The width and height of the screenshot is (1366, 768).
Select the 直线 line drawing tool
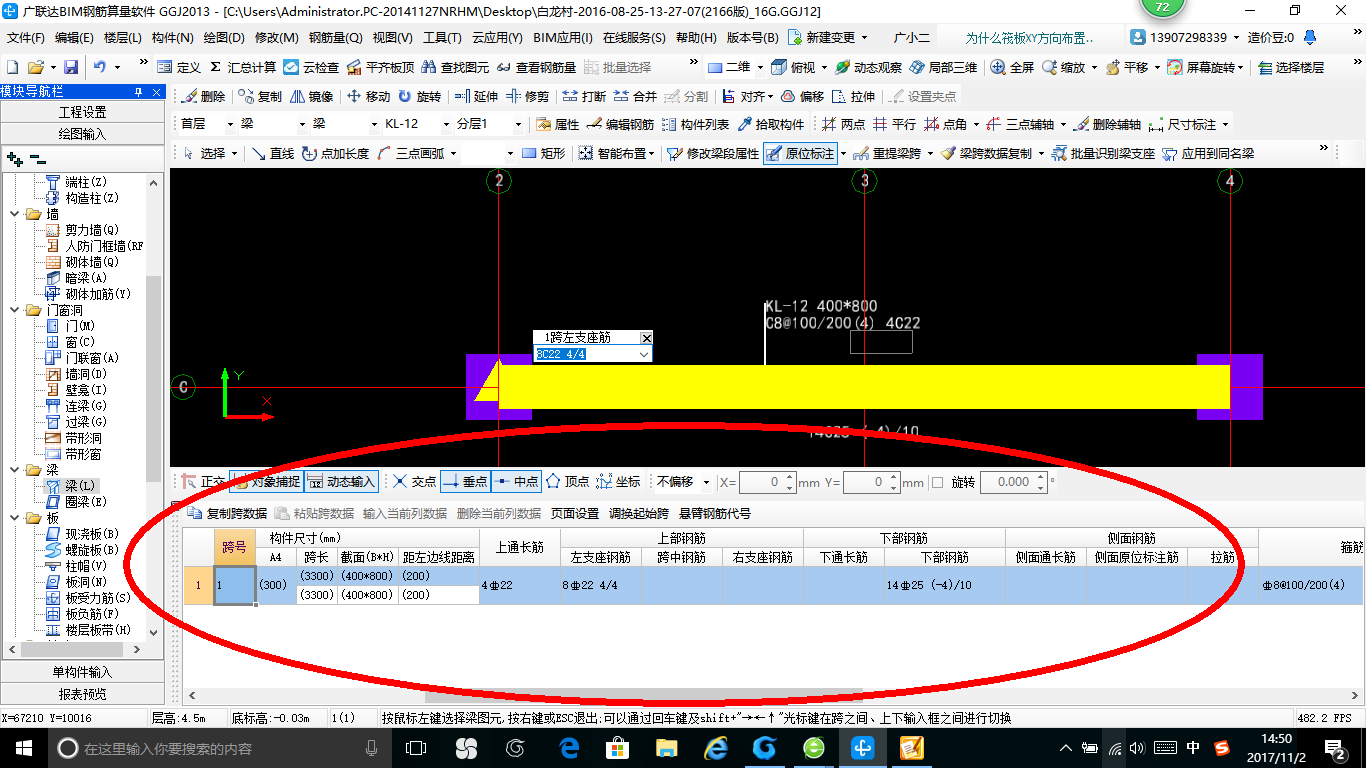click(x=272, y=153)
